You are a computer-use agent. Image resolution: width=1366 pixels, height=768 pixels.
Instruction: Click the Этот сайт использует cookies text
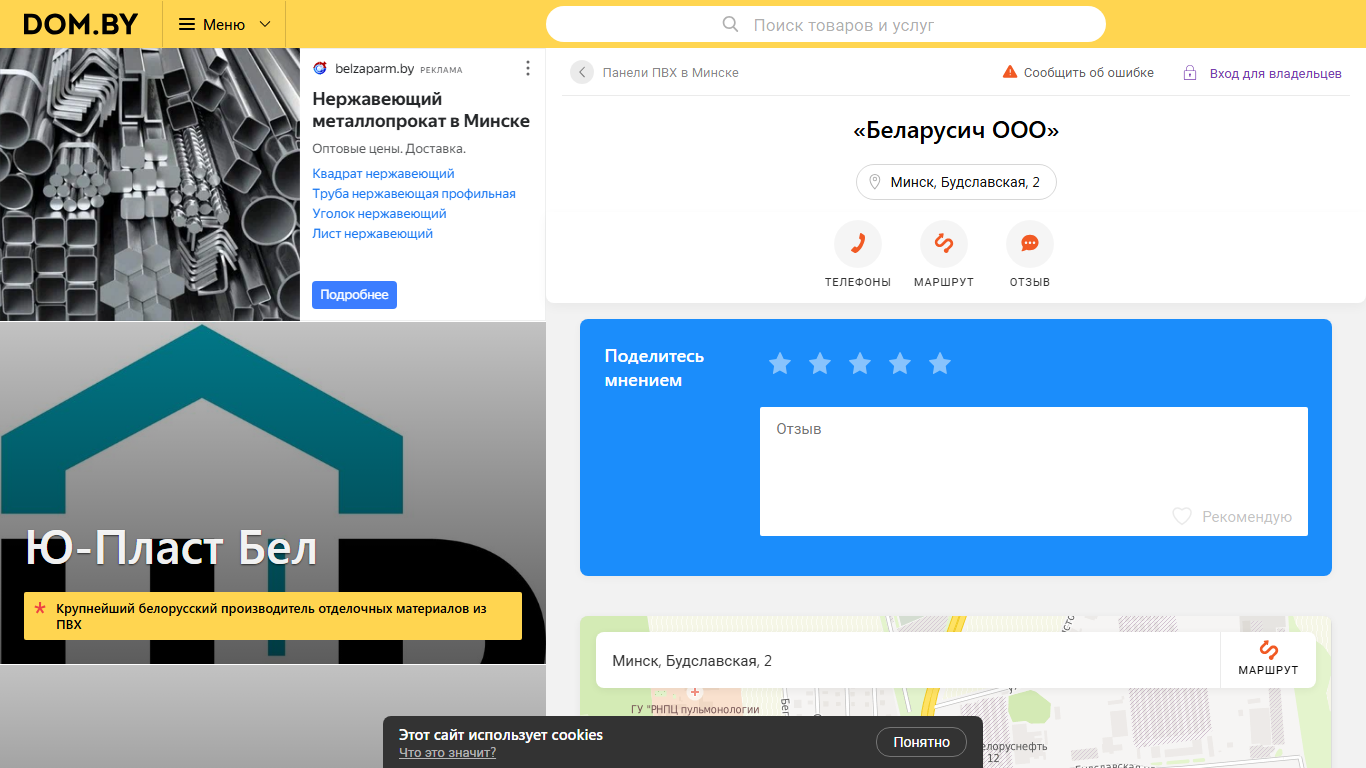[x=501, y=735]
